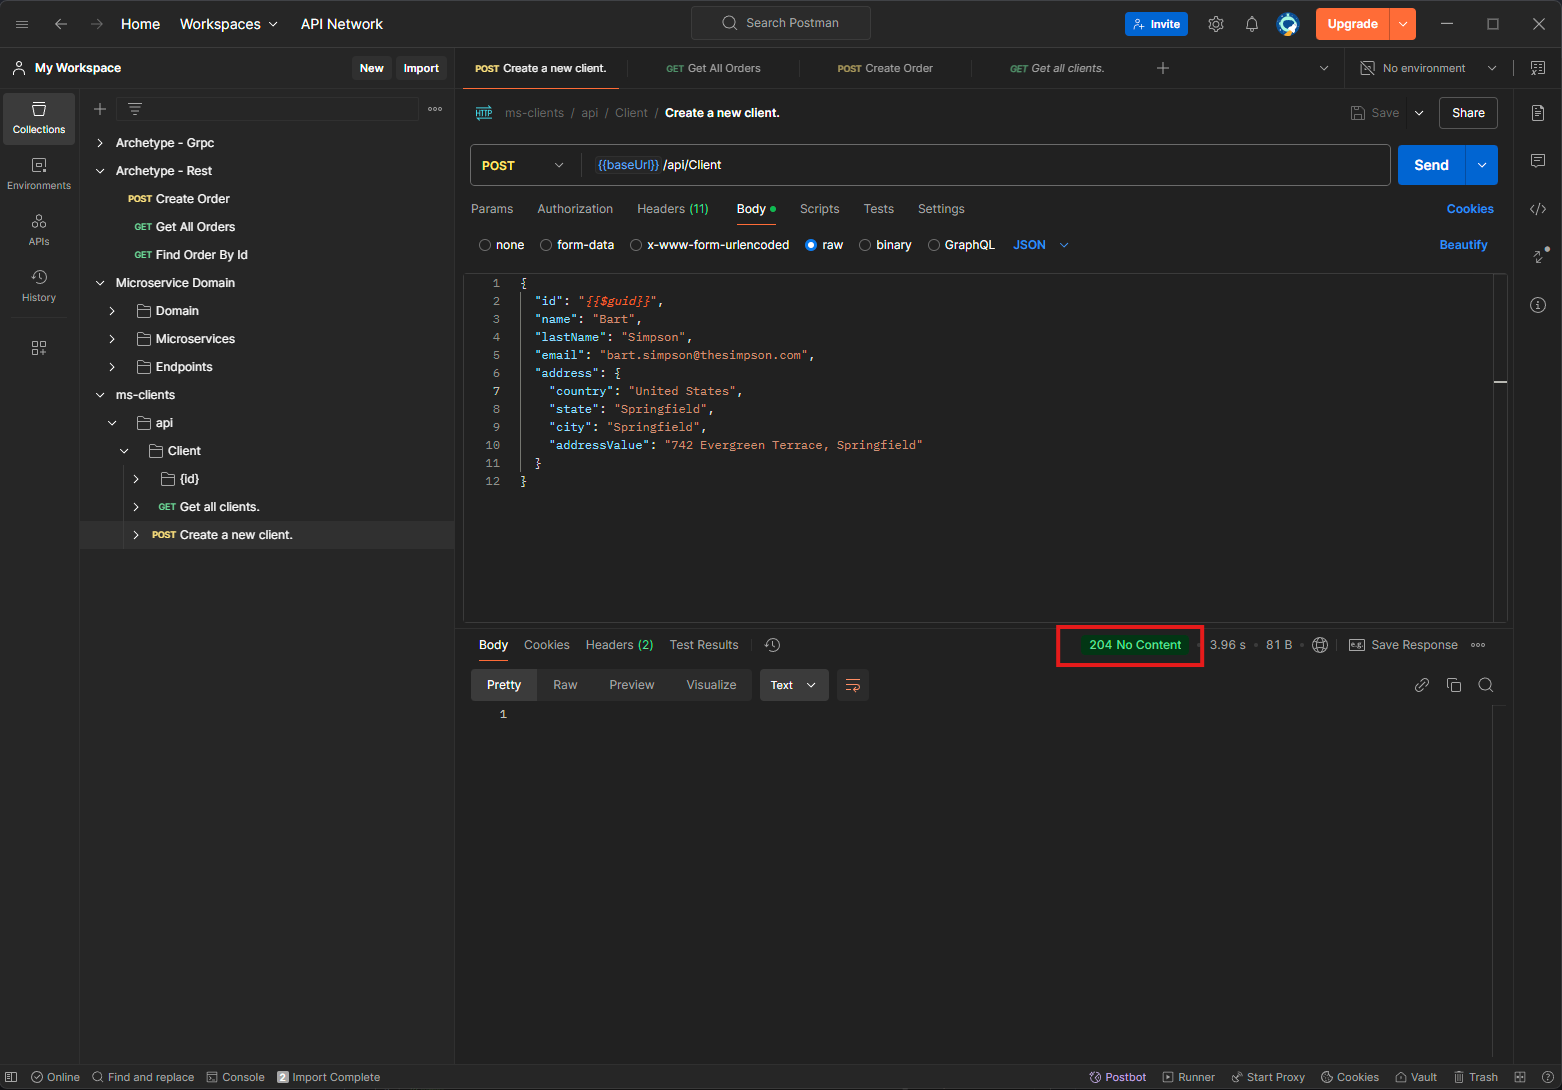Open Environments in the sidebar
Viewport: 1562px width, 1090px height.
click(x=39, y=174)
